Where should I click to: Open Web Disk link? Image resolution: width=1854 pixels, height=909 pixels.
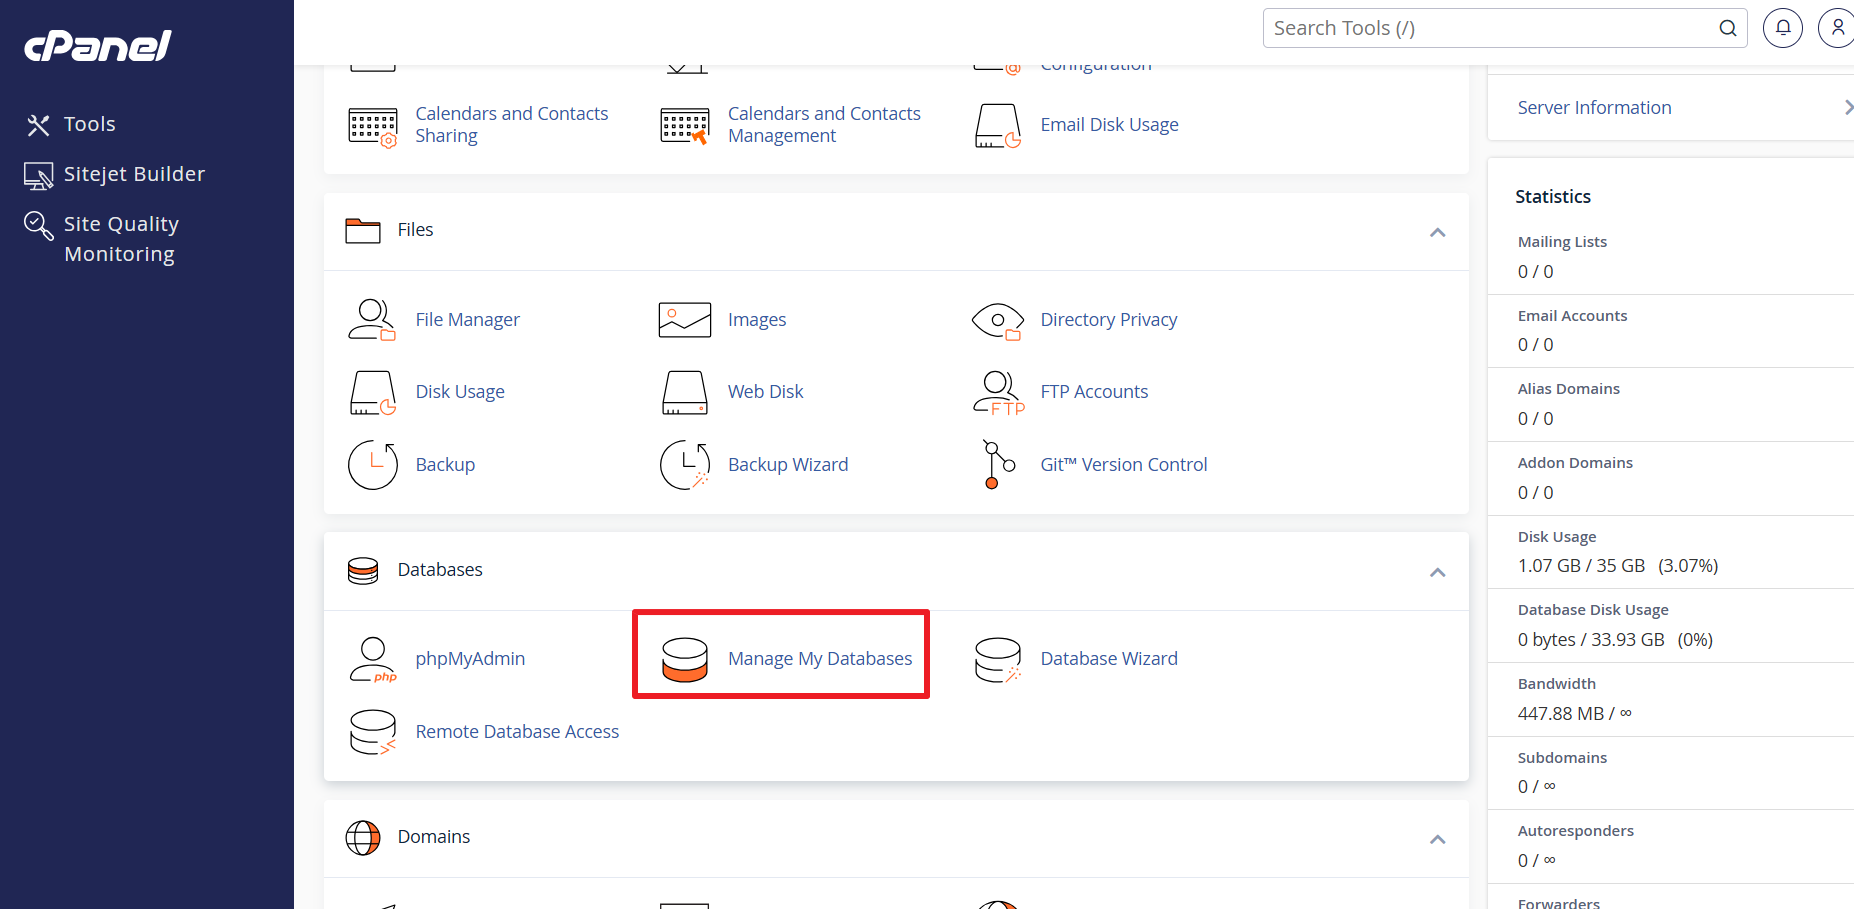[765, 392]
